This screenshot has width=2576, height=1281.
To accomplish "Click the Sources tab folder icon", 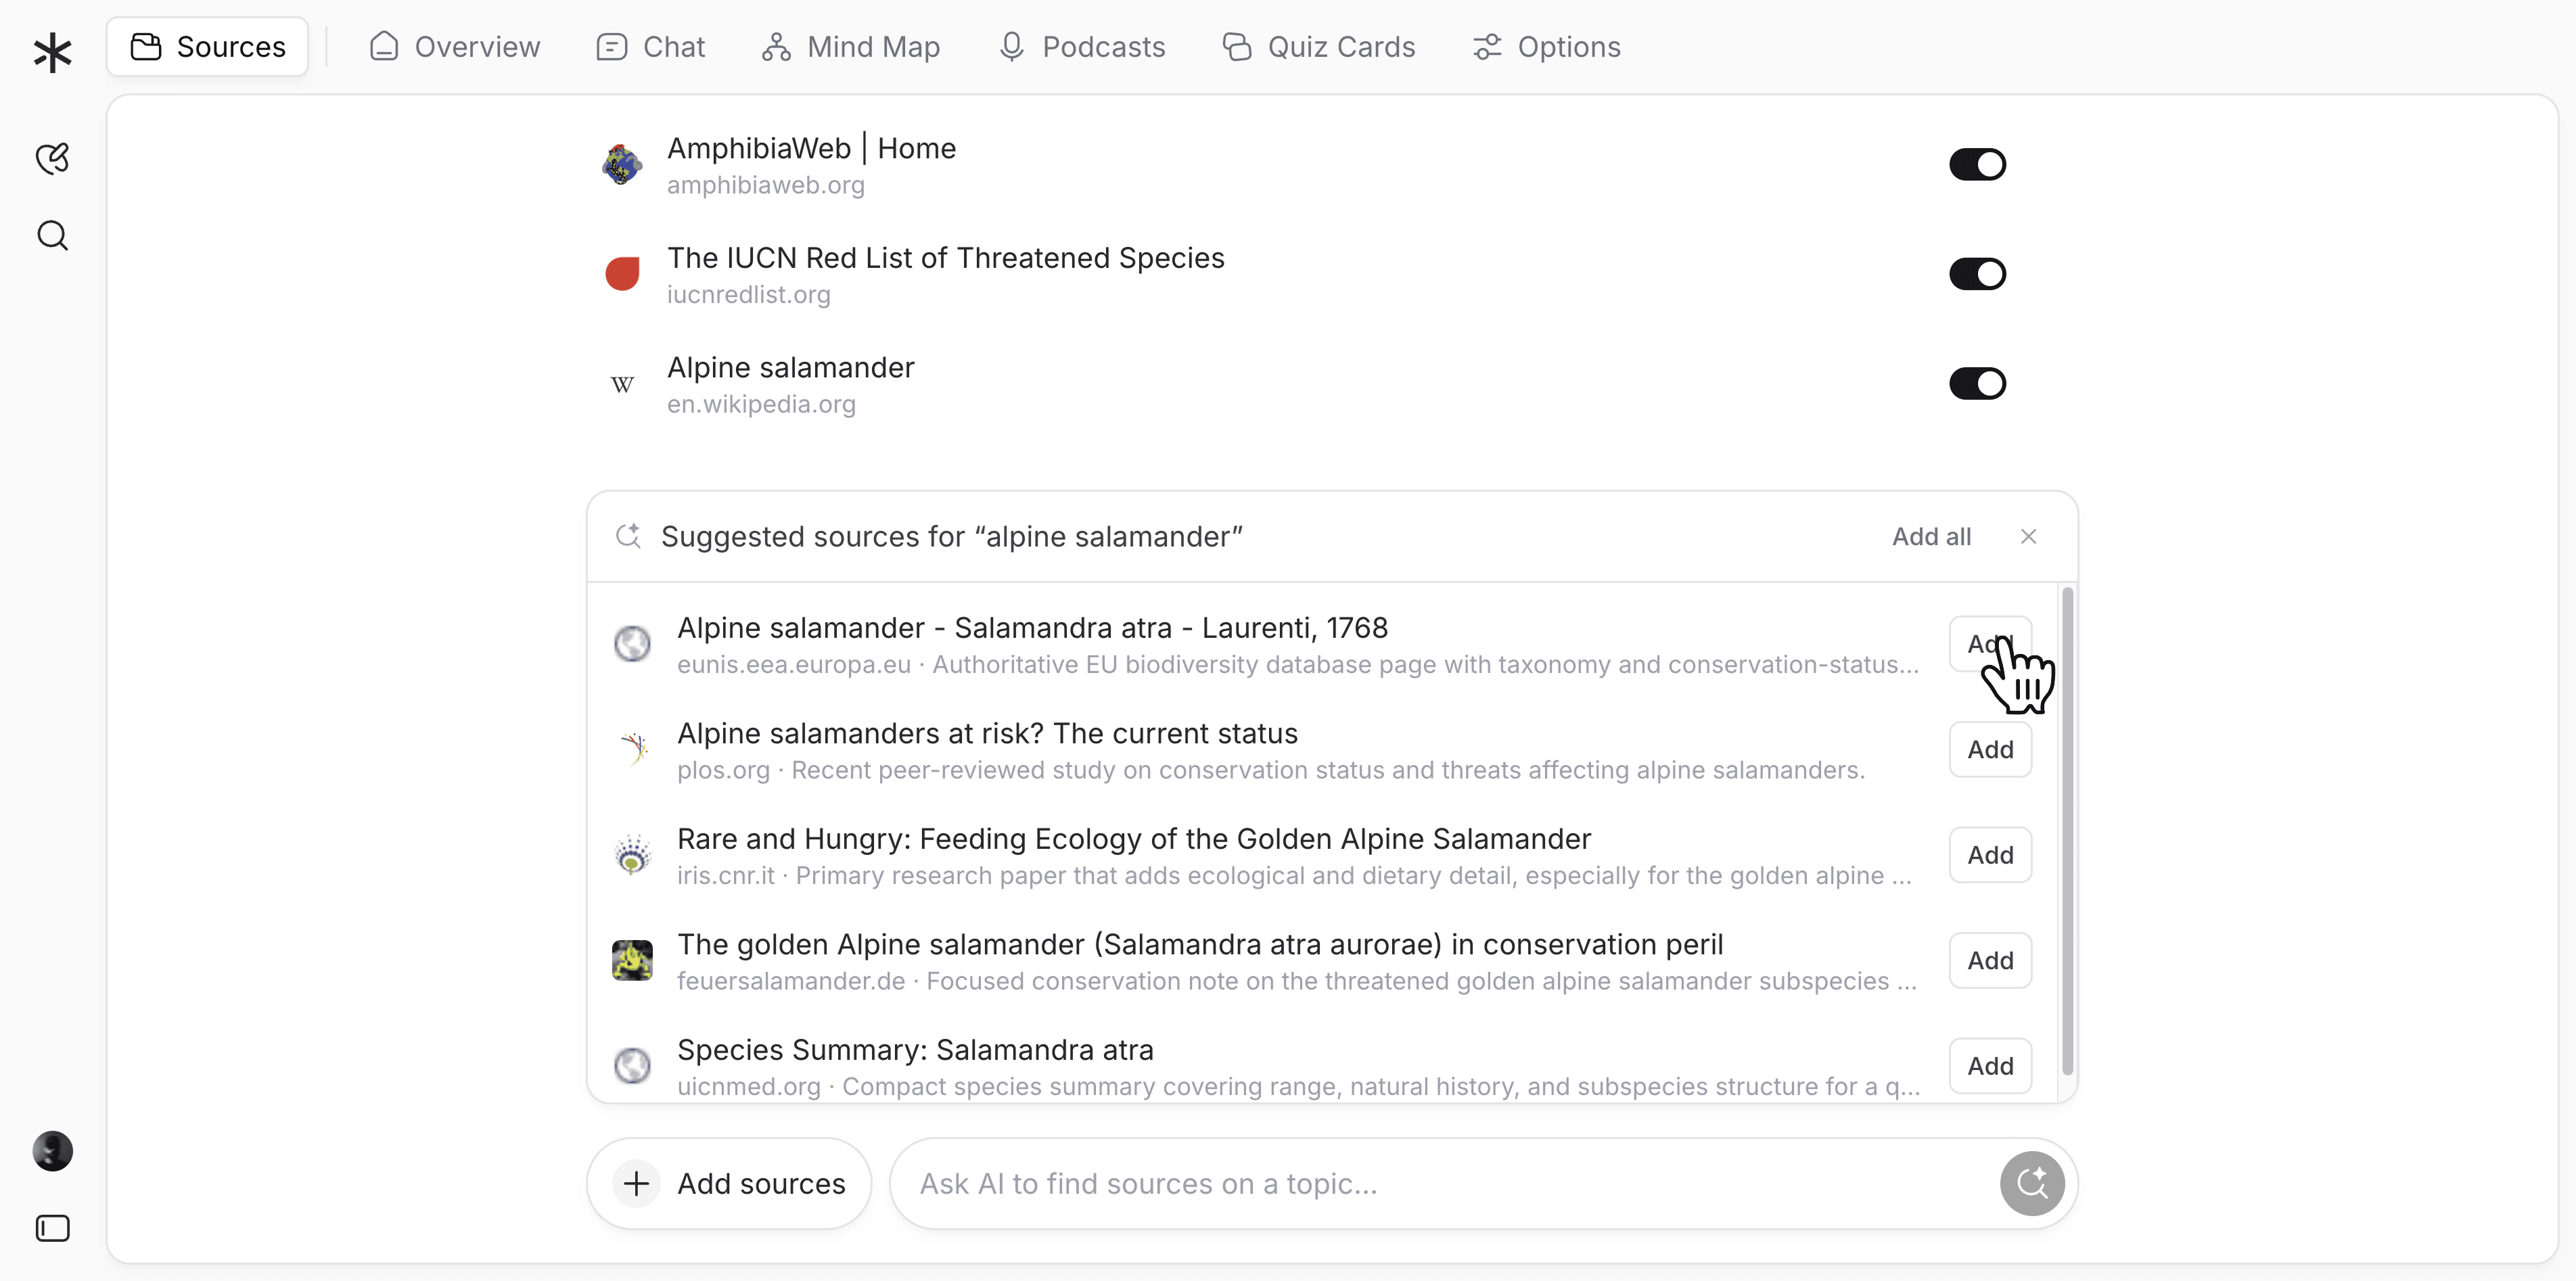I will point(146,47).
